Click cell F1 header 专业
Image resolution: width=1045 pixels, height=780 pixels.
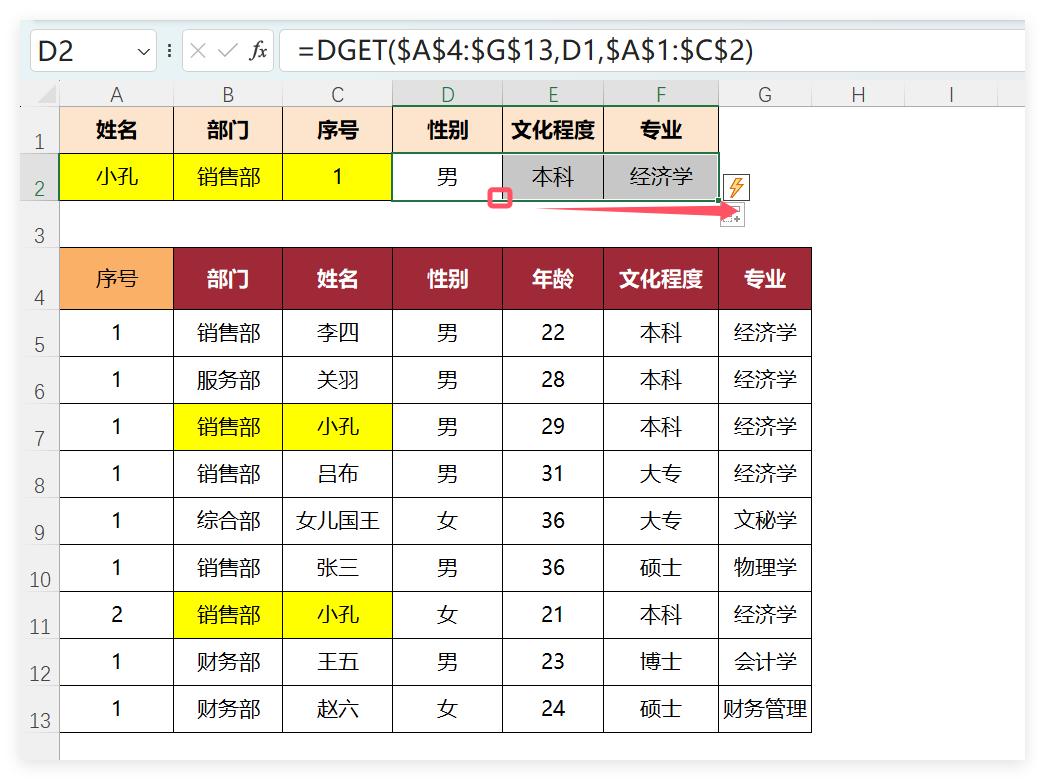pyautogui.click(x=660, y=130)
